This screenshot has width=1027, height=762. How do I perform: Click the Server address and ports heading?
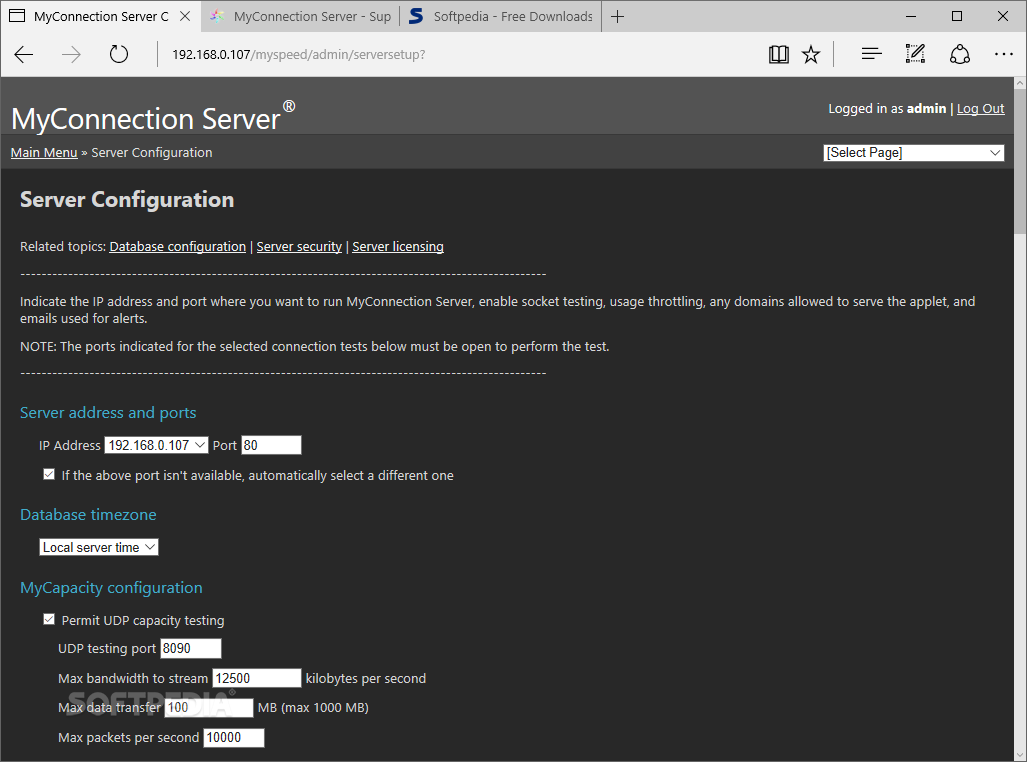(108, 413)
